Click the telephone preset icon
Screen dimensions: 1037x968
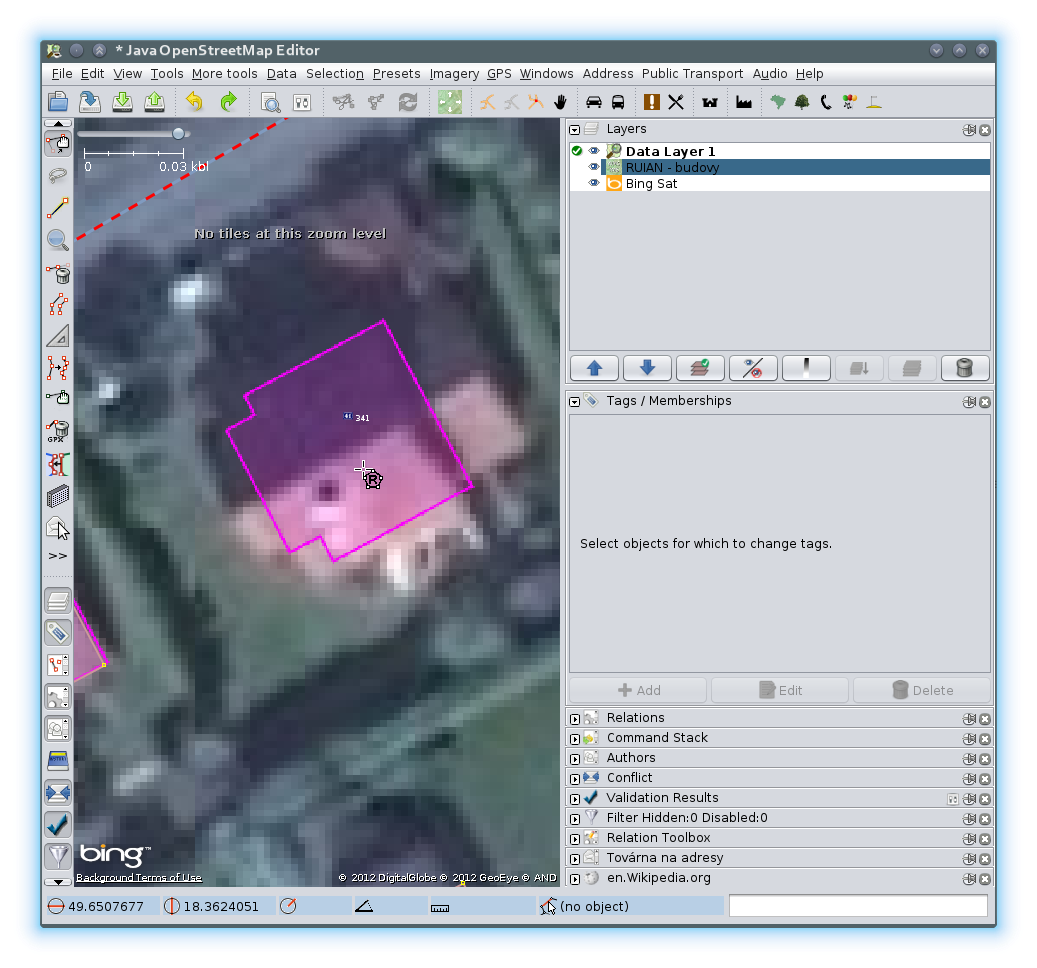(x=825, y=102)
